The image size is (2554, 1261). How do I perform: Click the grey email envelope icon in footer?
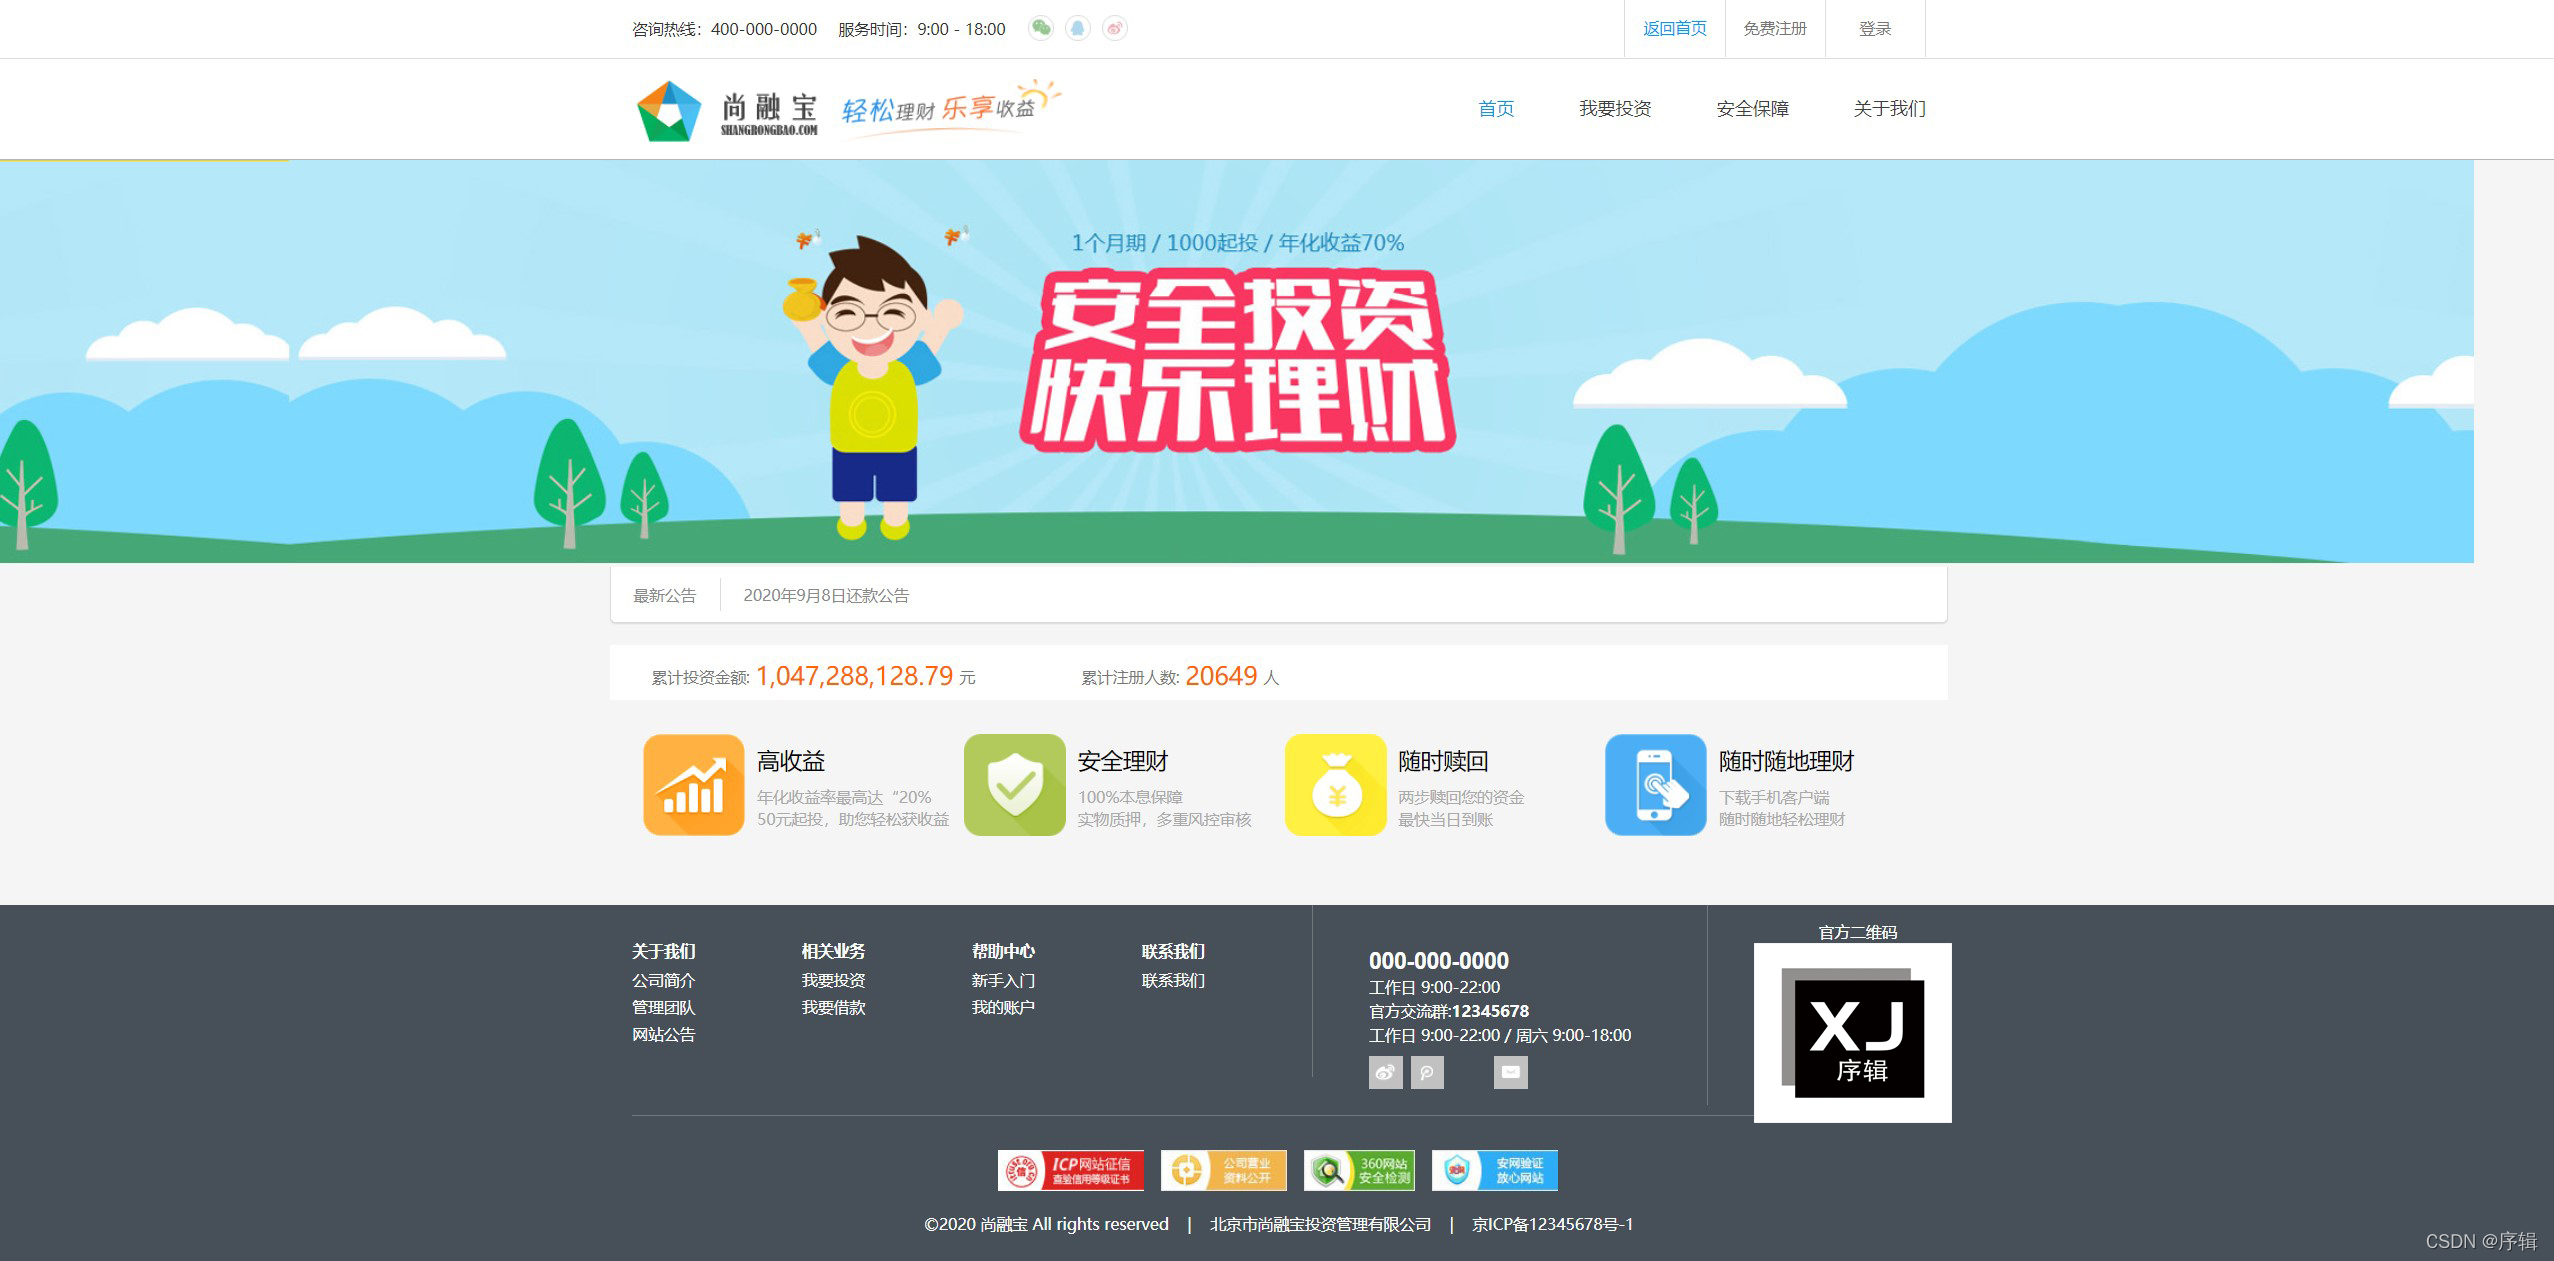(1510, 1072)
